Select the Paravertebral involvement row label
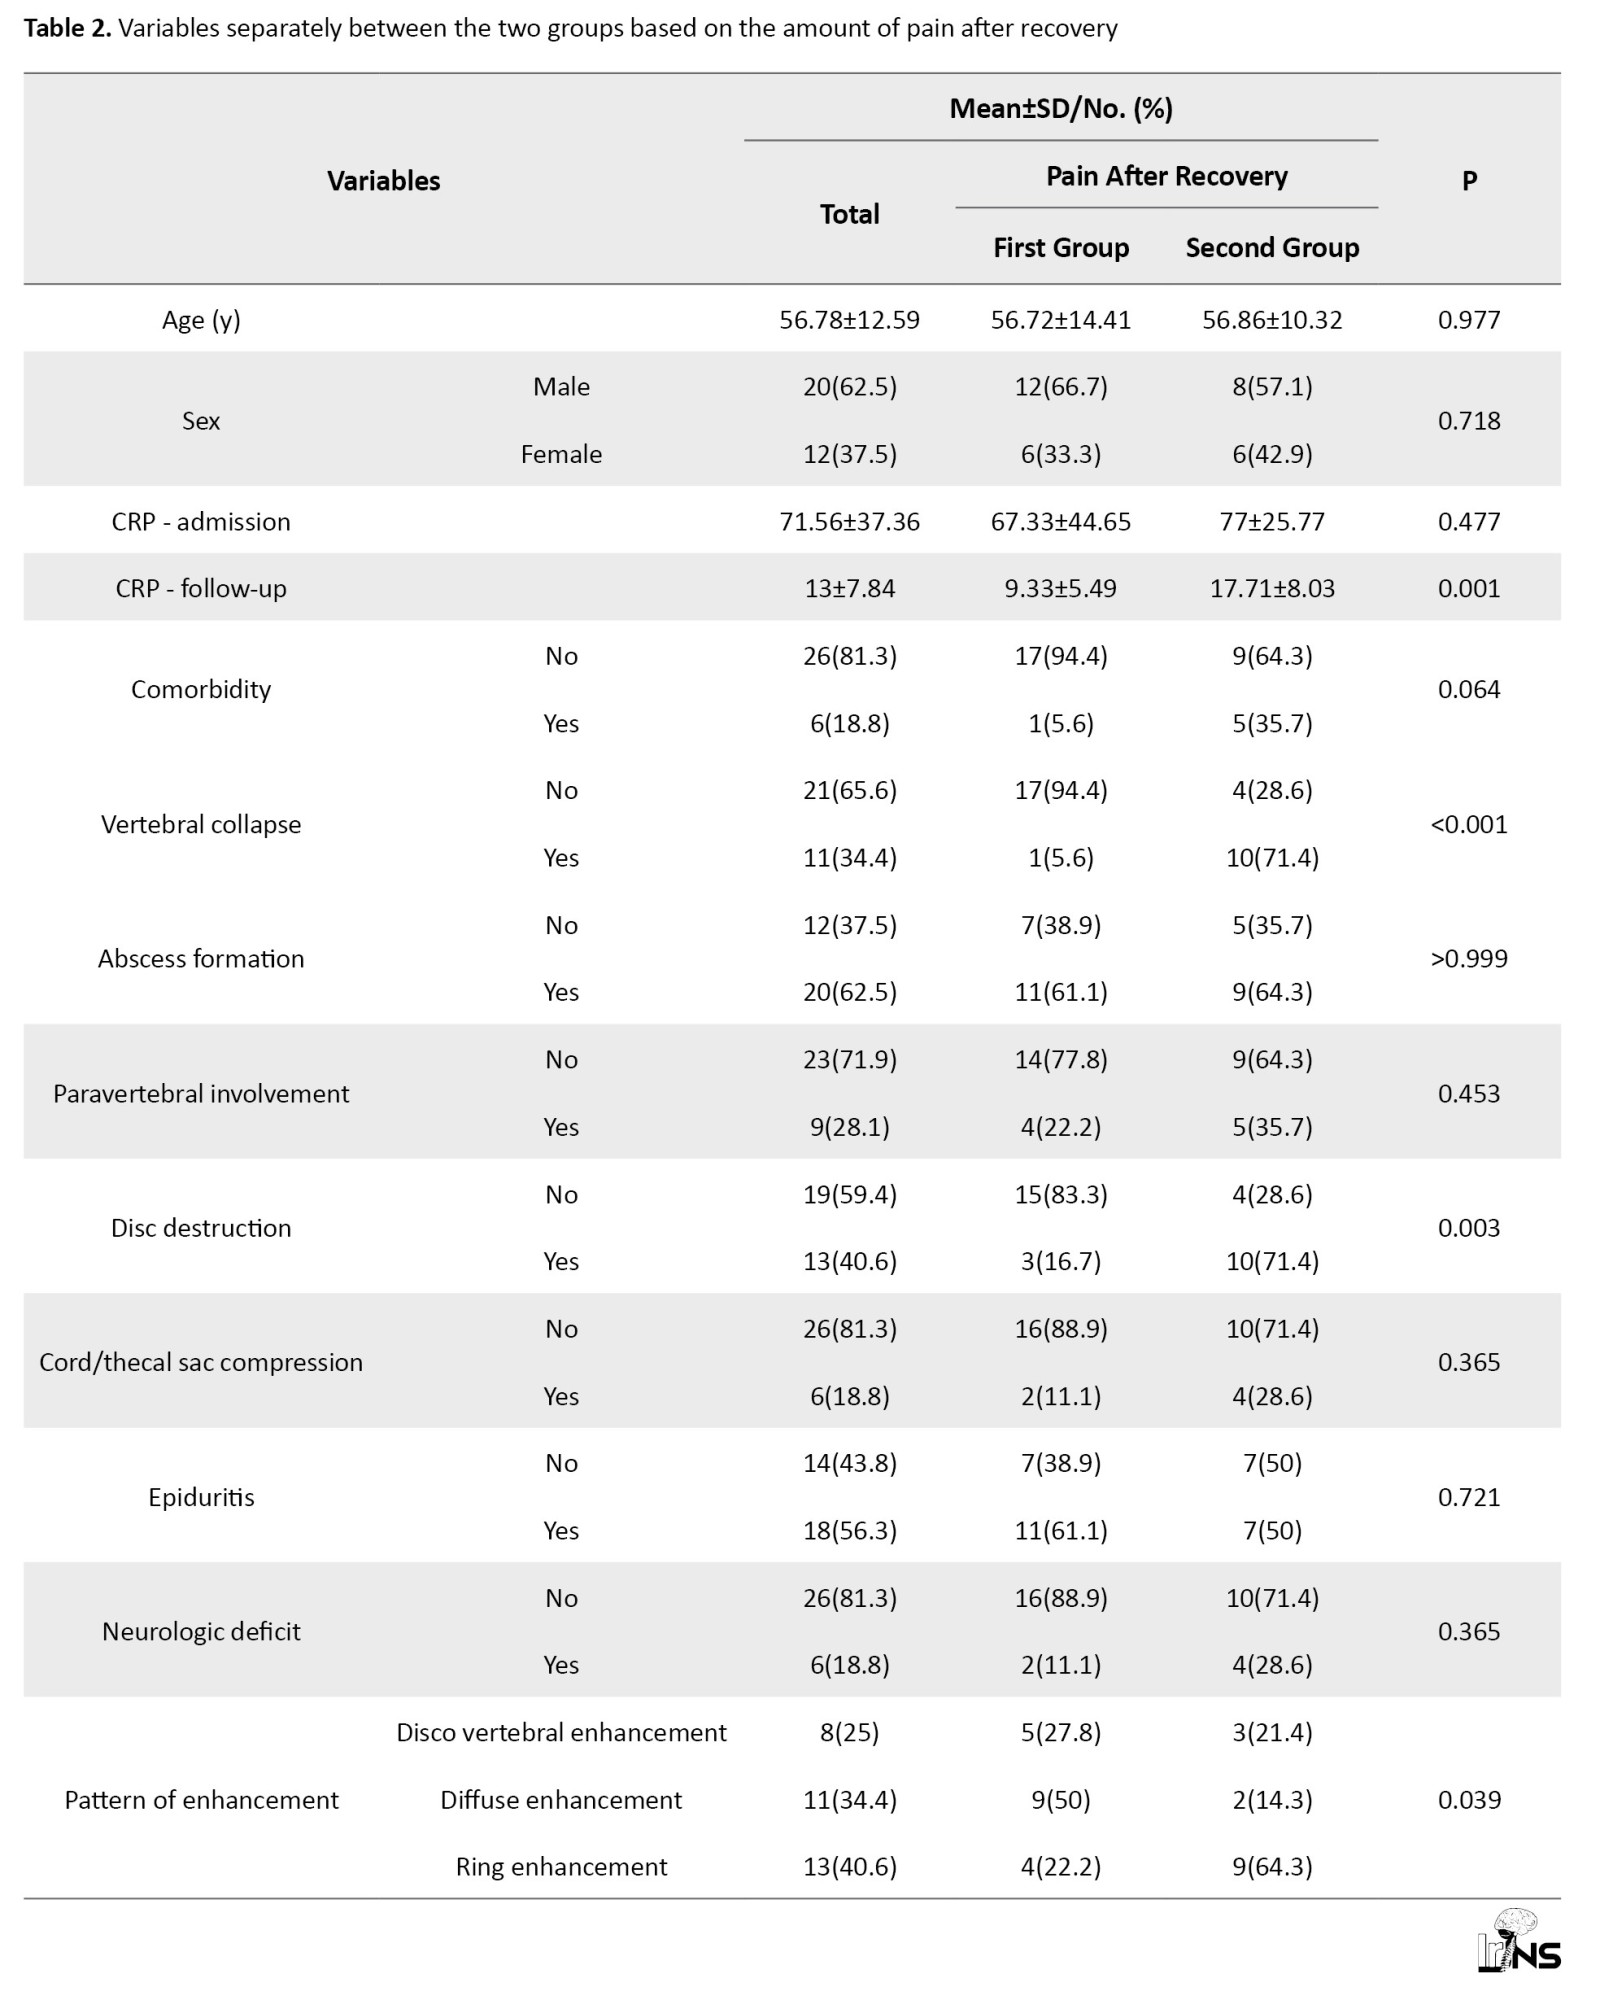 coord(201,1094)
